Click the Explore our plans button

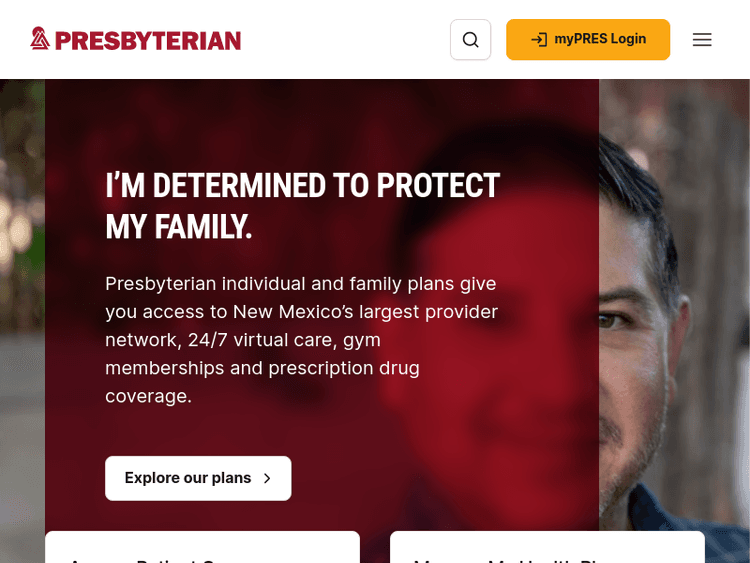pos(198,478)
